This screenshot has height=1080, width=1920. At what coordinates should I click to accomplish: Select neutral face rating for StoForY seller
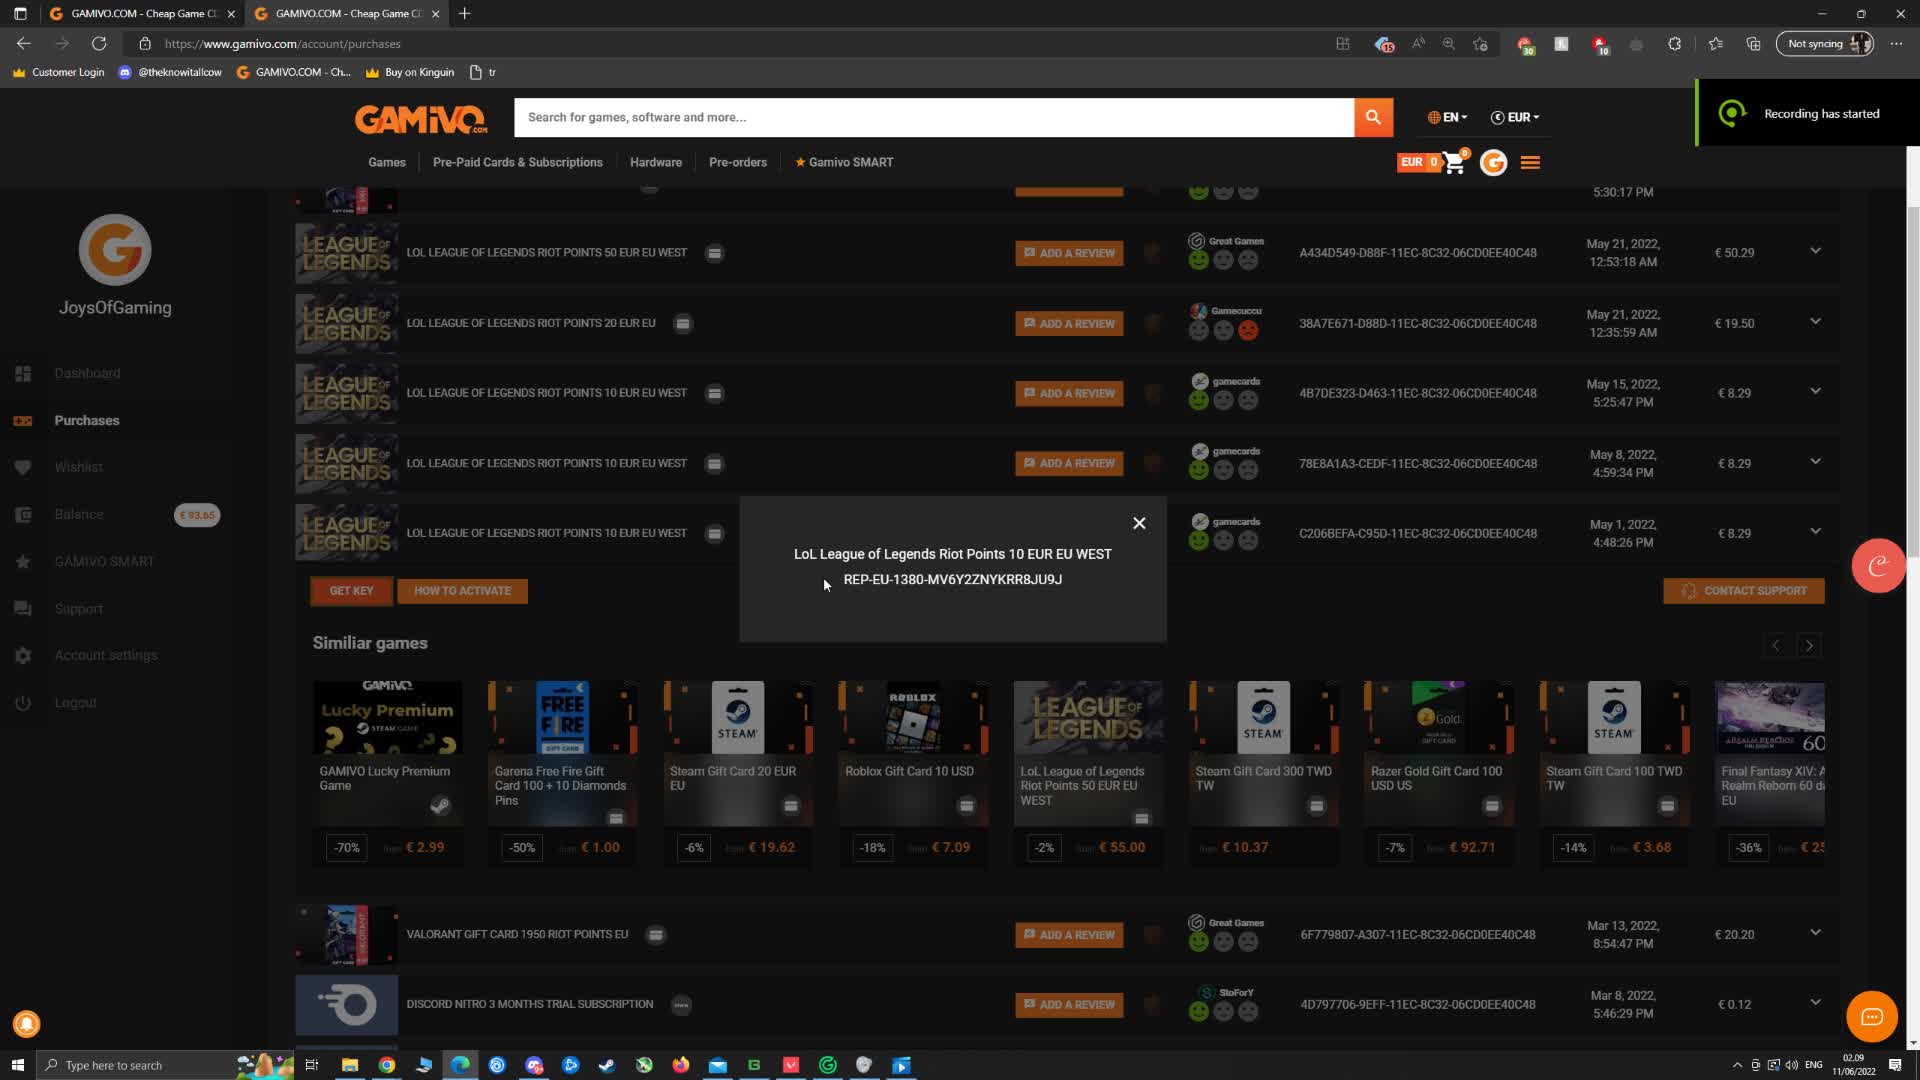click(1223, 1012)
